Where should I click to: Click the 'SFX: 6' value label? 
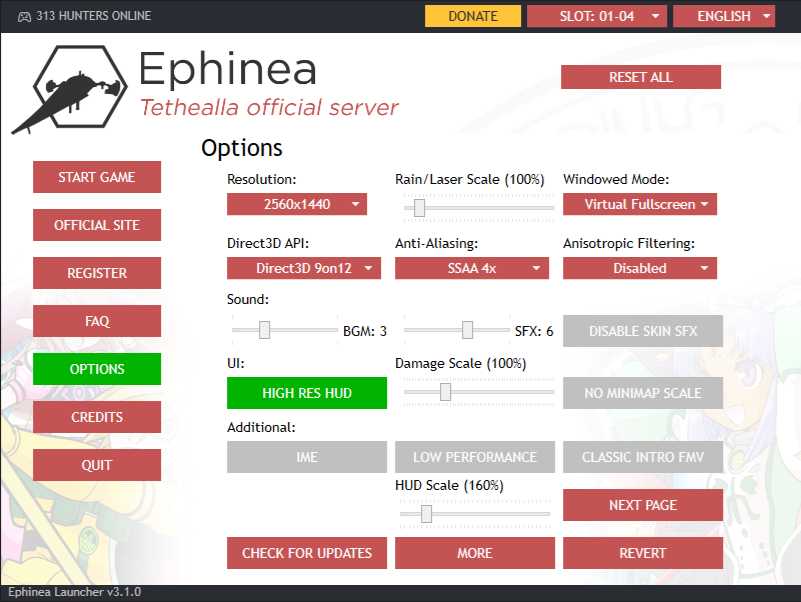[534, 331]
